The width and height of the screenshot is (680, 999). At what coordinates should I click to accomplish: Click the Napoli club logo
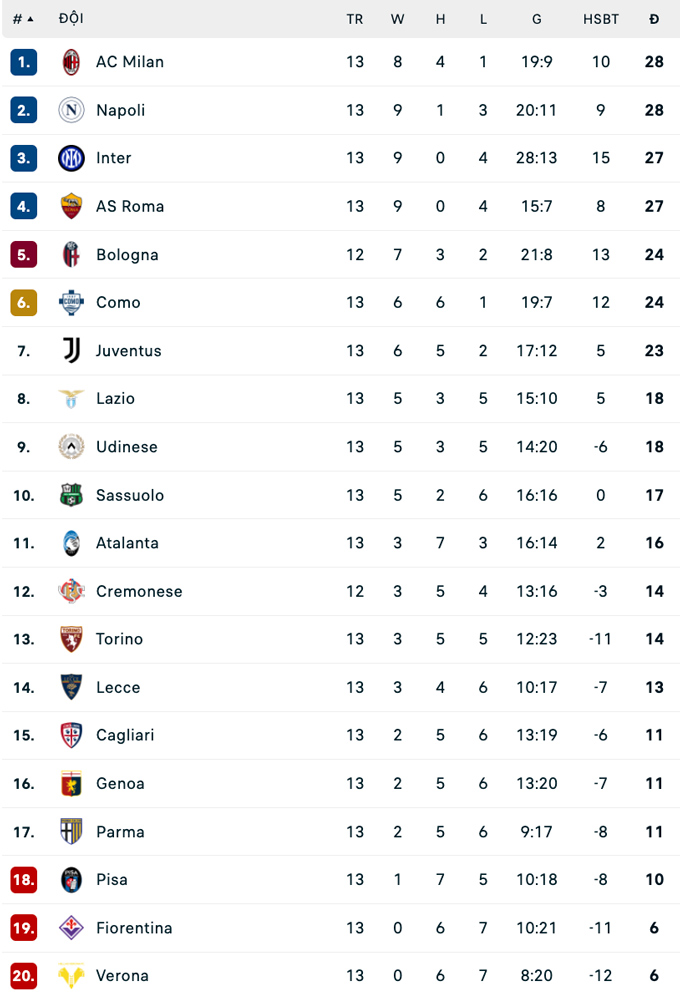click(71, 110)
